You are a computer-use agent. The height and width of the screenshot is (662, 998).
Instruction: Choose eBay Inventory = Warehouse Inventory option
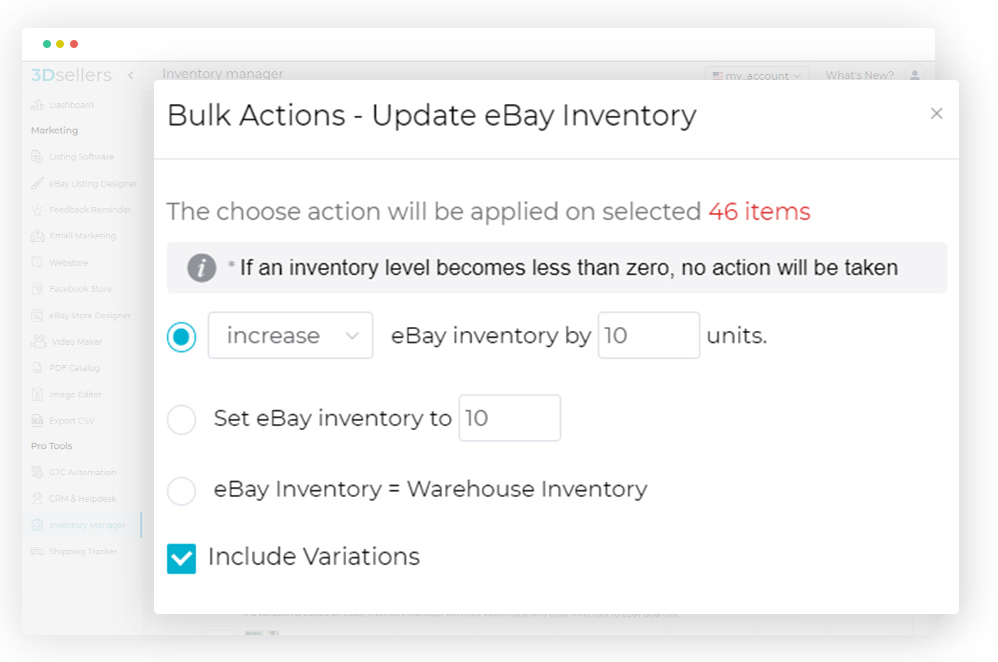(x=181, y=491)
